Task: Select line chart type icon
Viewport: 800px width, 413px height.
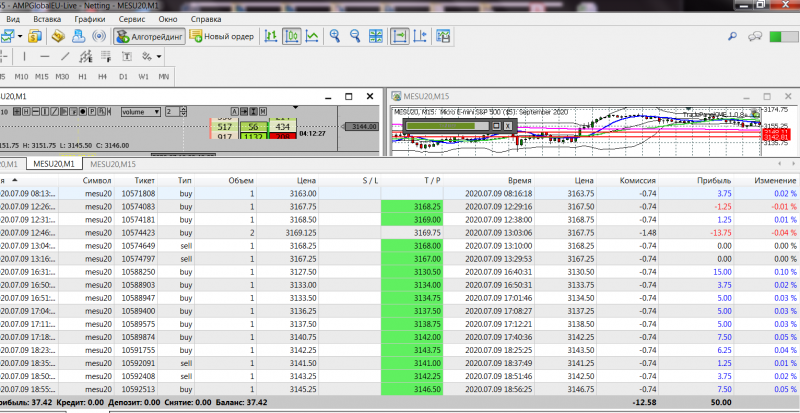Action: click(313, 37)
